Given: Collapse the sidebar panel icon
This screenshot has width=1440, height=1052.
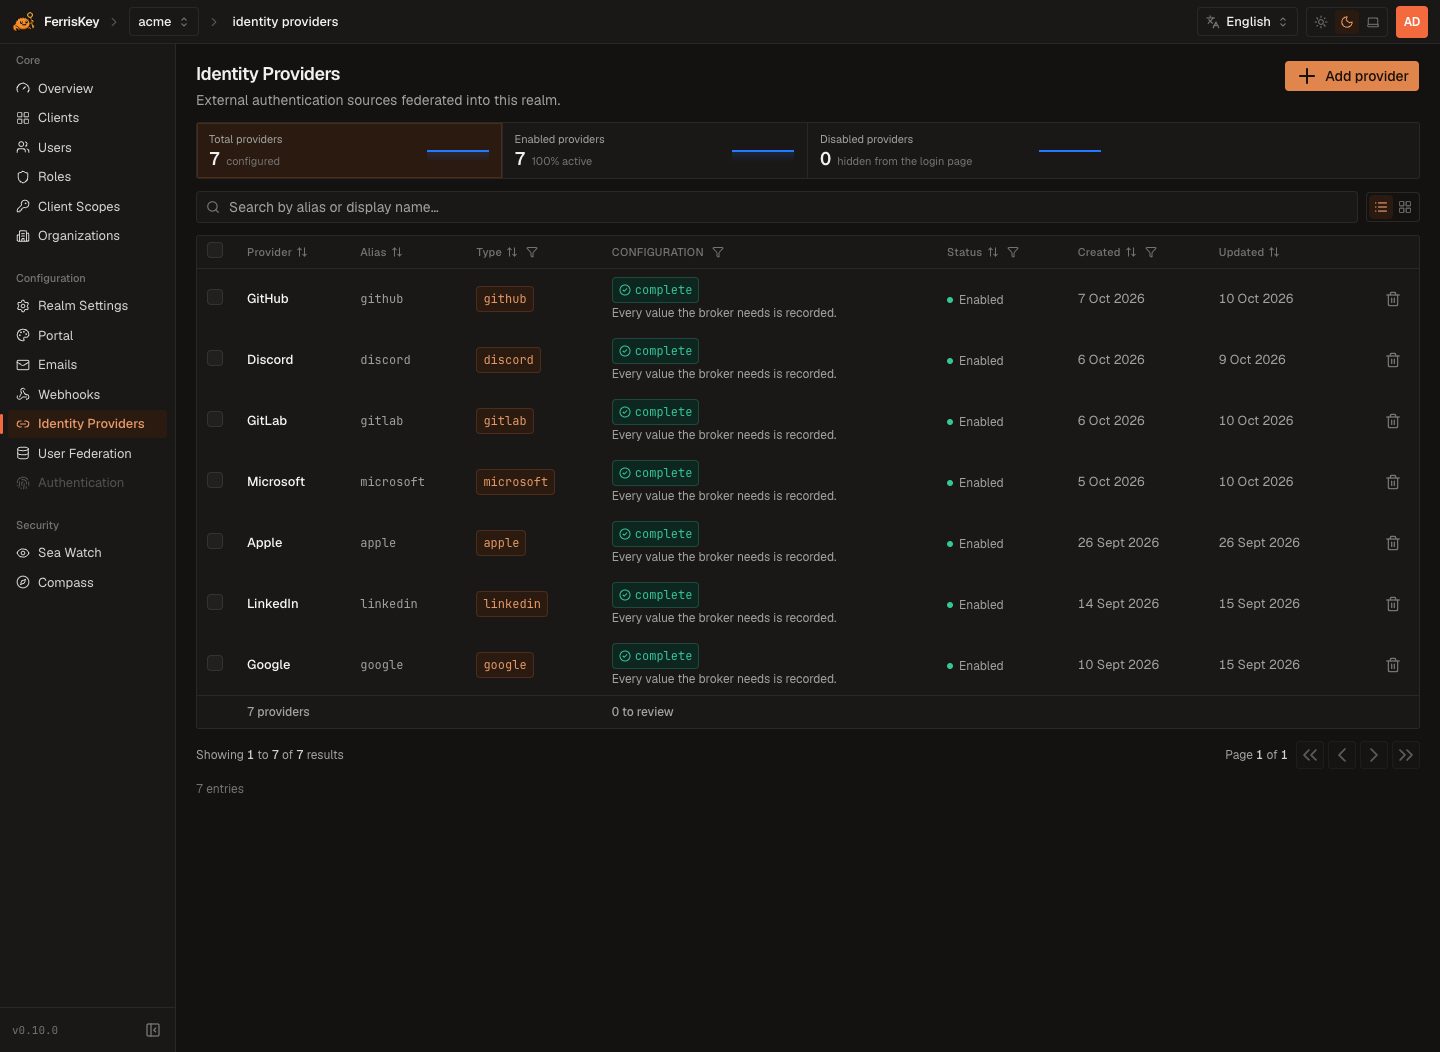Looking at the screenshot, I should click(153, 1030).
